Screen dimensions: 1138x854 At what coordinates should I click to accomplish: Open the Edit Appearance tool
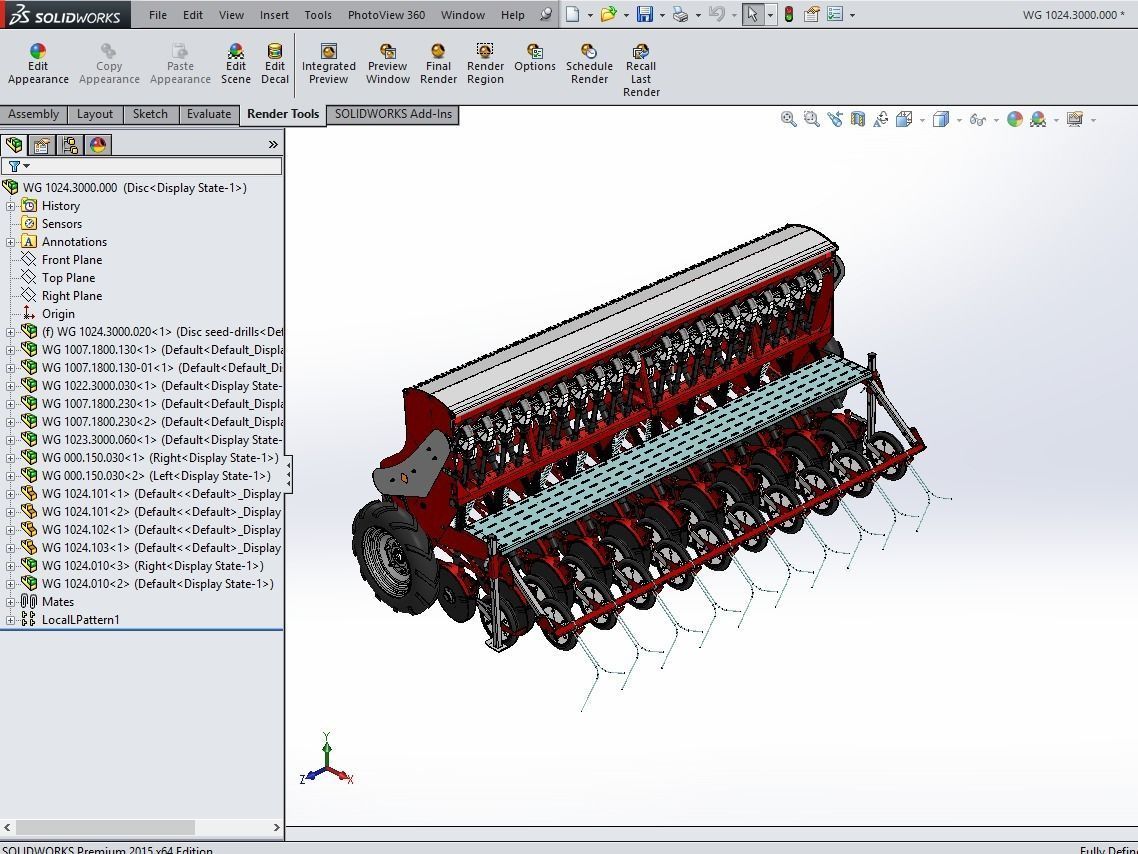(38, 64)
